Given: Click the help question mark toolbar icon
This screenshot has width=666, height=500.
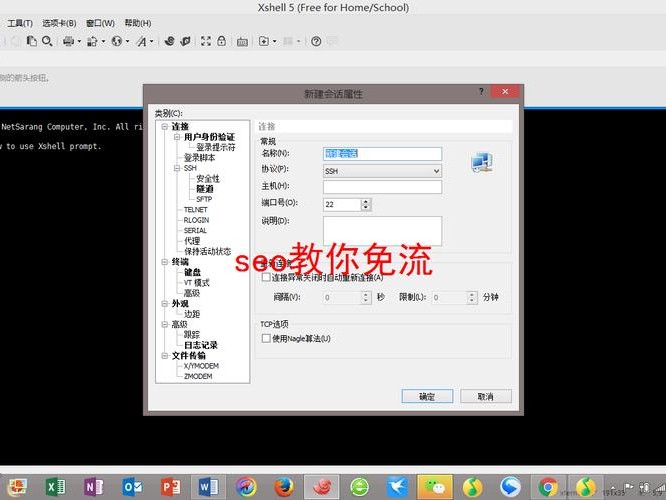Looking at the screenshot, I should coord(316,41).
